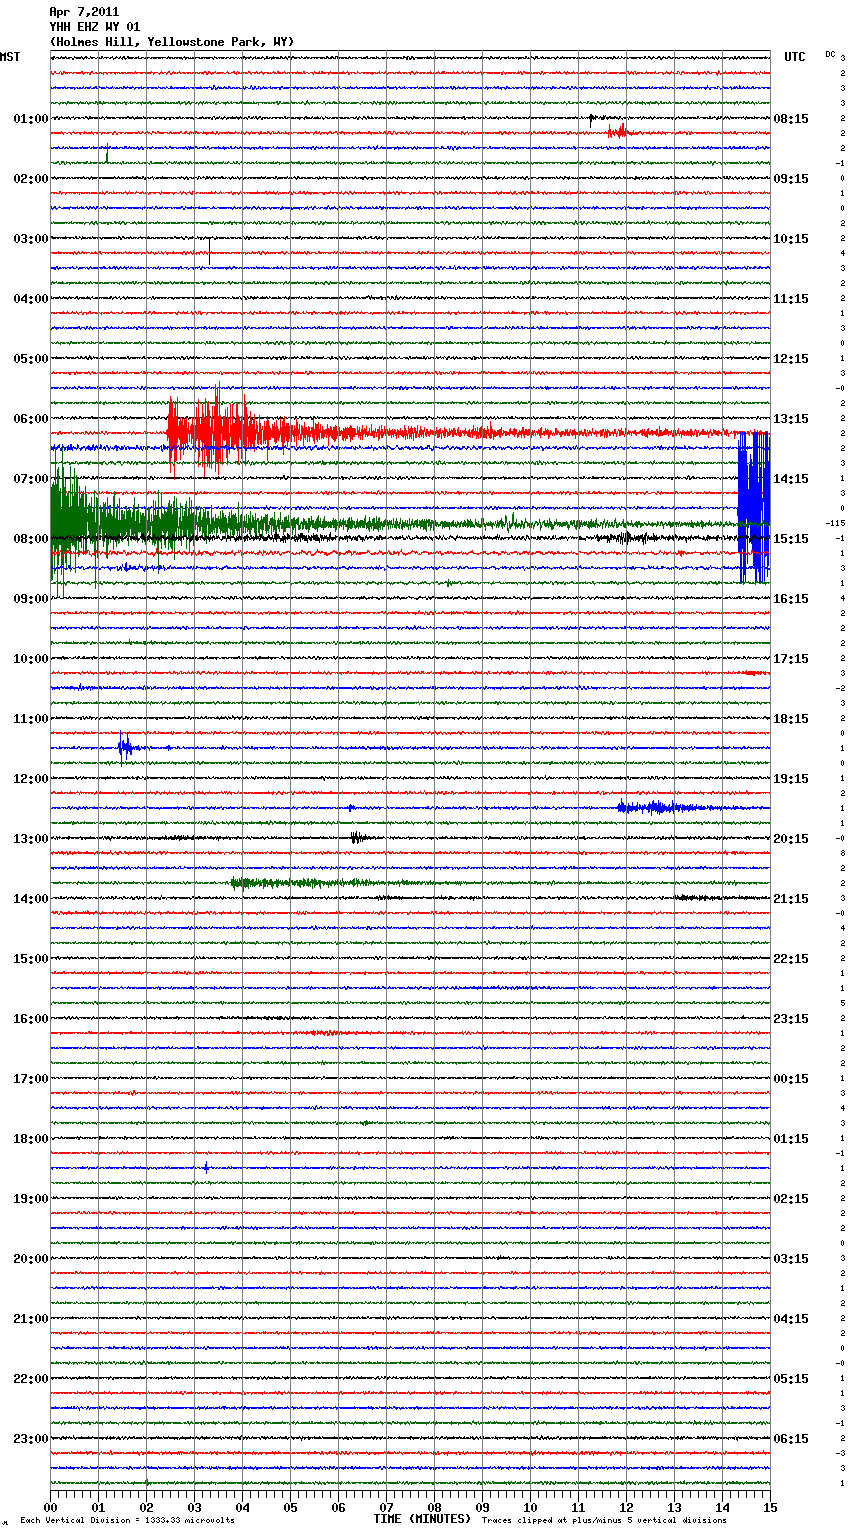850x1534 pixels.
Task: Click the '(Holmes Hill, Yellowstone Park, WY)' title
Action: tap(172, 42)
